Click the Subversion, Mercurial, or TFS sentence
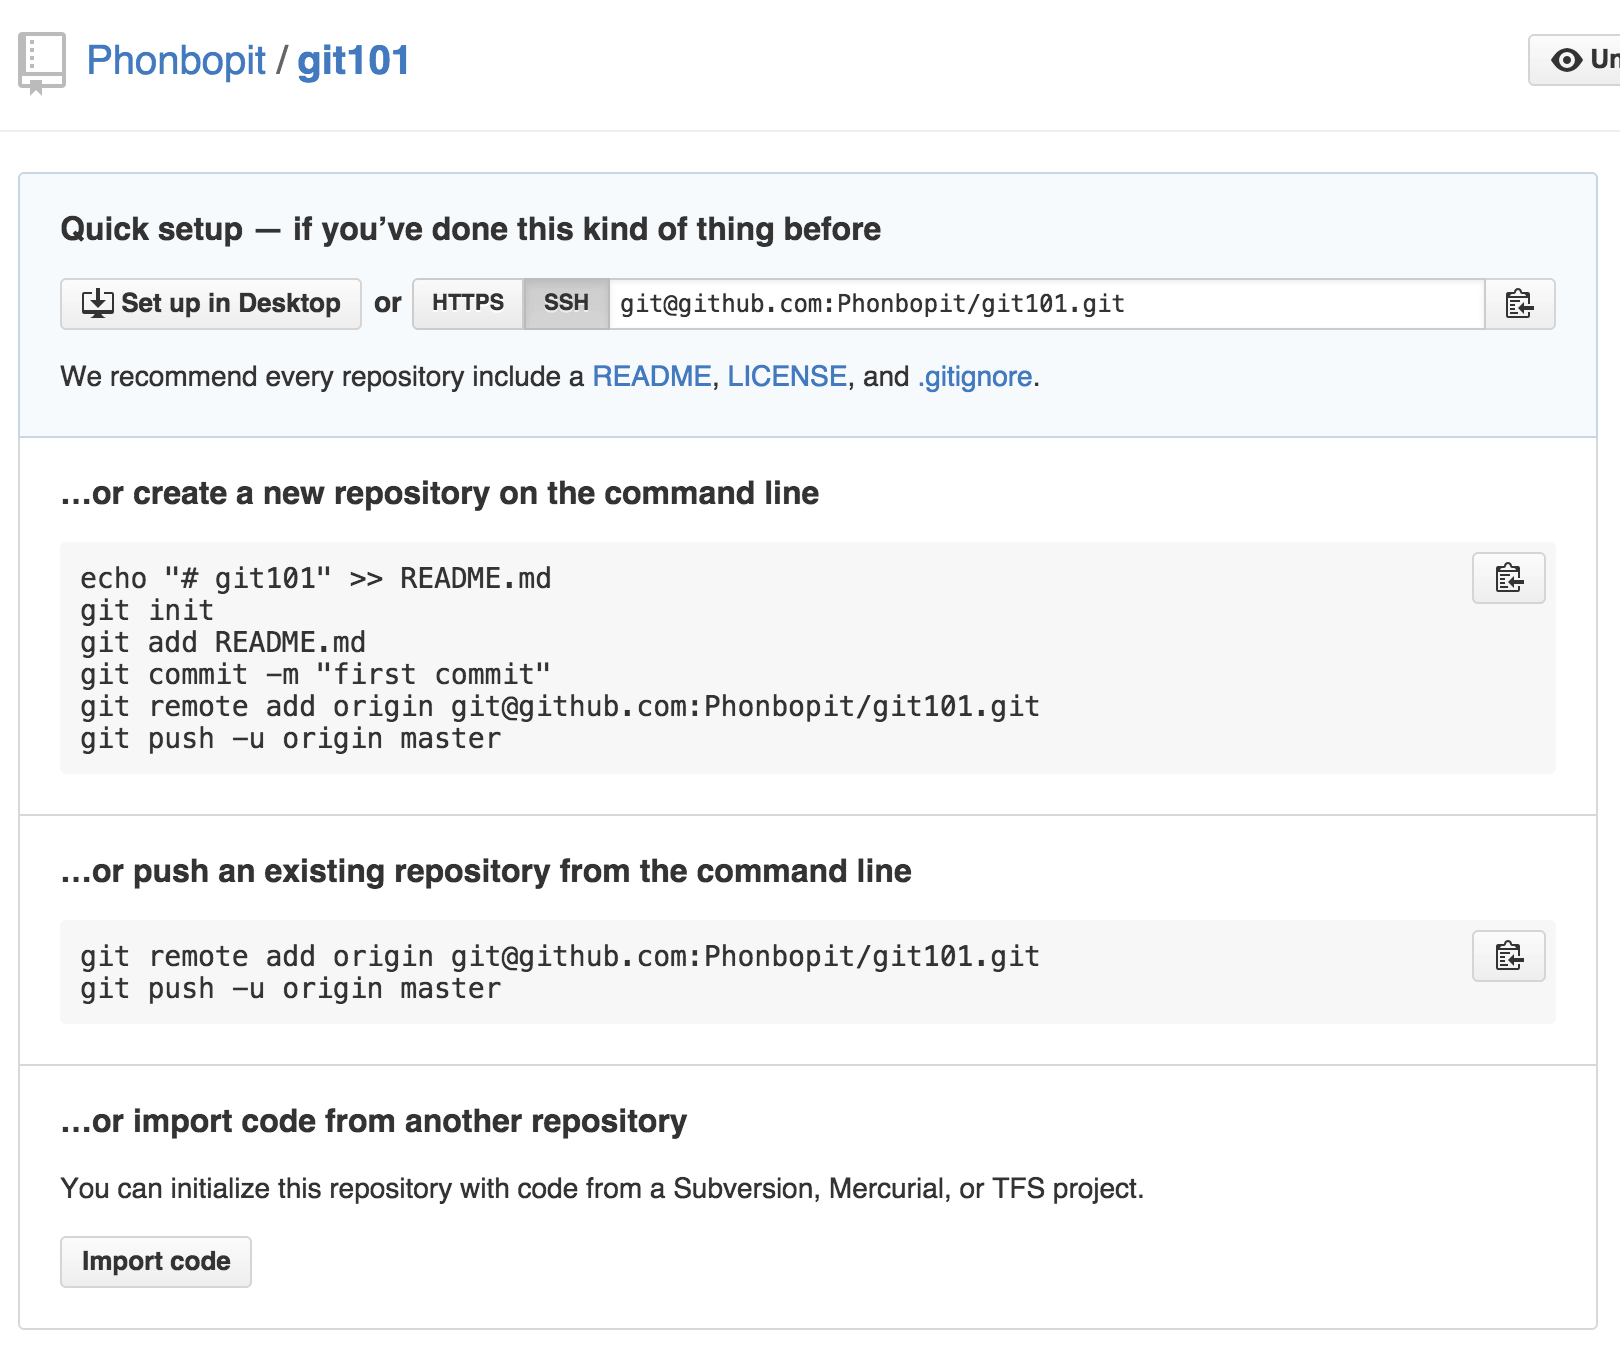Viewport: 1620px width, 1364px height. (x=602, y=1189)
